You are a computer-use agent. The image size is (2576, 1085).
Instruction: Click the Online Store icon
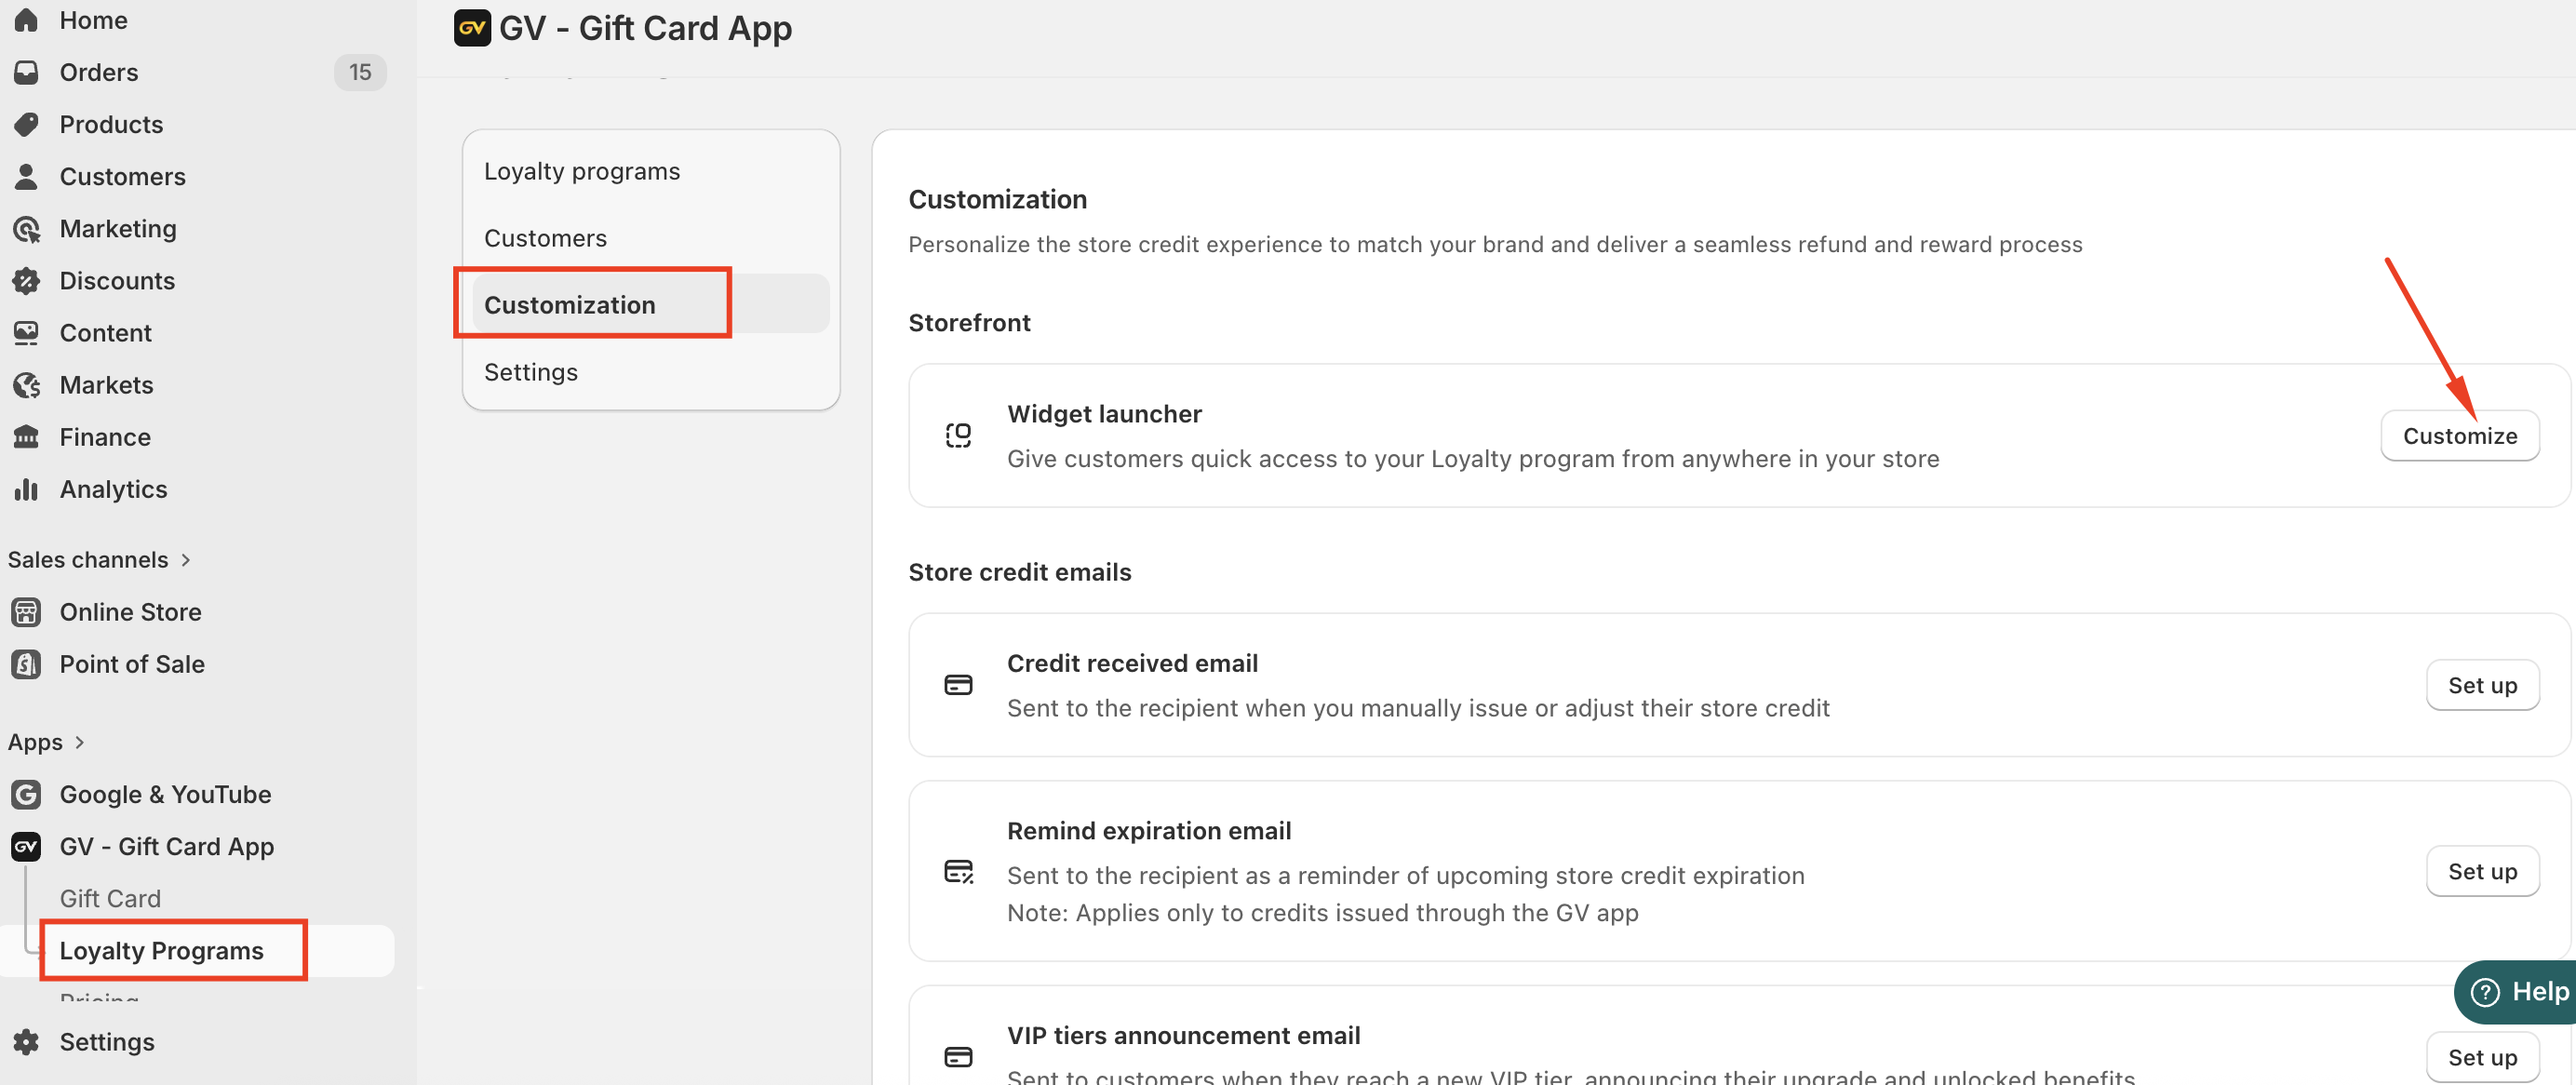click(26, 612)
